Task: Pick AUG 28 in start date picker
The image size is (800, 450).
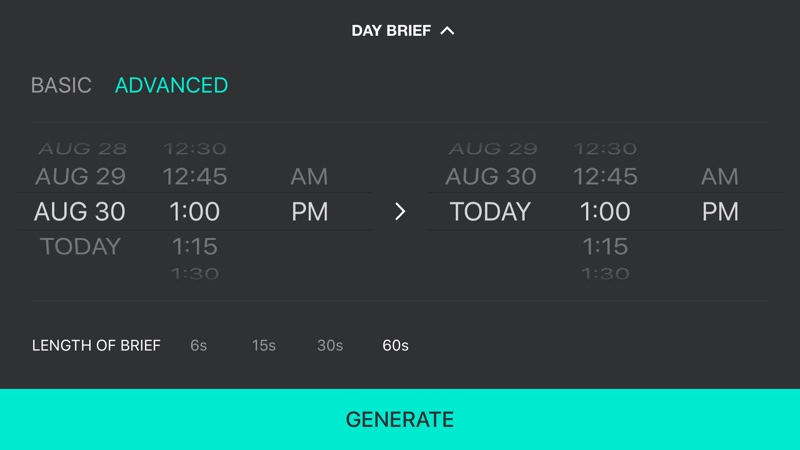Action: [82, 149]
